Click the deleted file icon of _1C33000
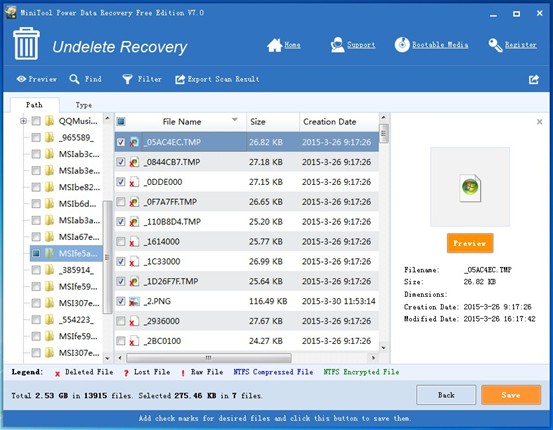Viewport: 553px width, 430px height. tap(134, 261)
